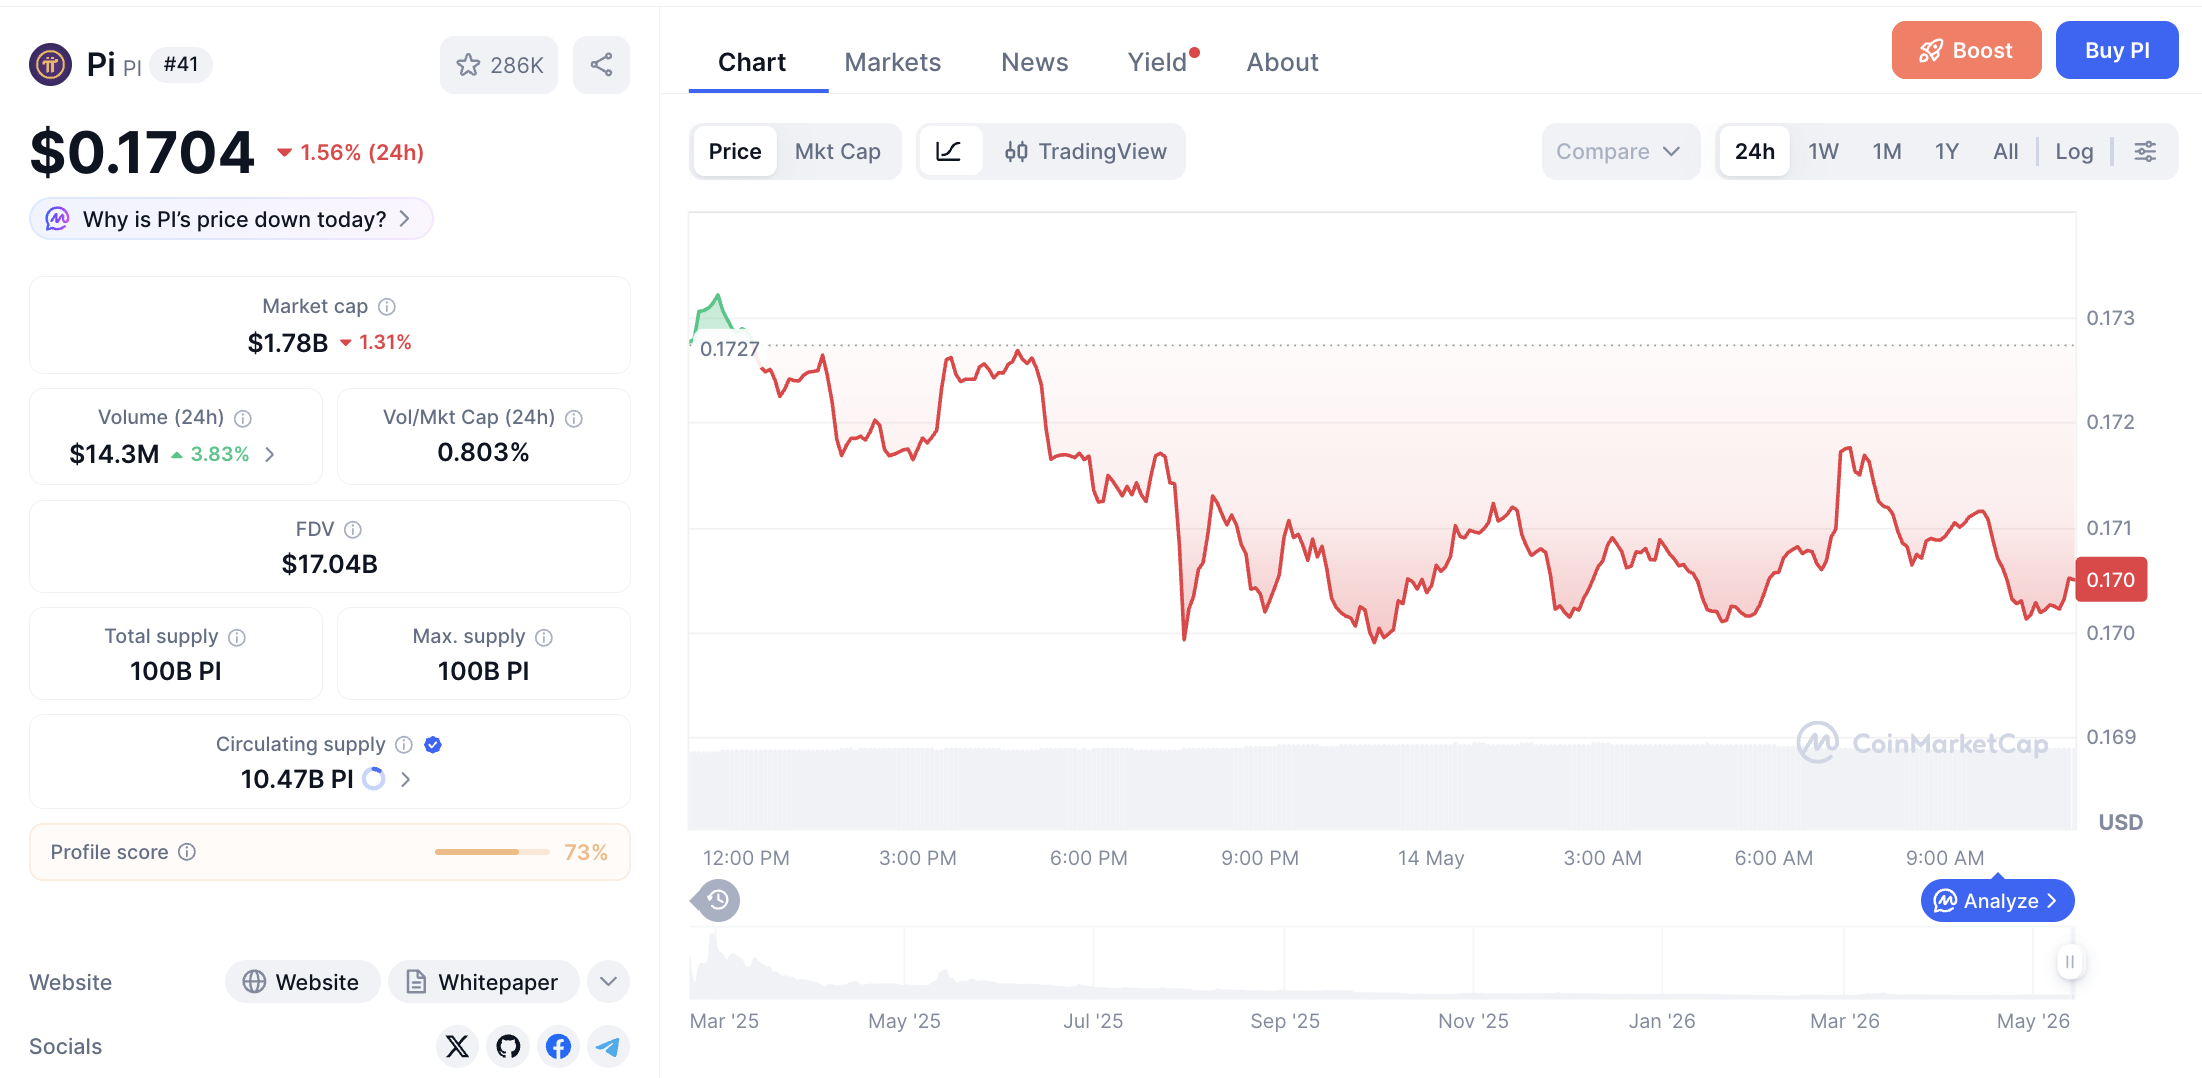Click the Max. supply info icon

[544, 637]
